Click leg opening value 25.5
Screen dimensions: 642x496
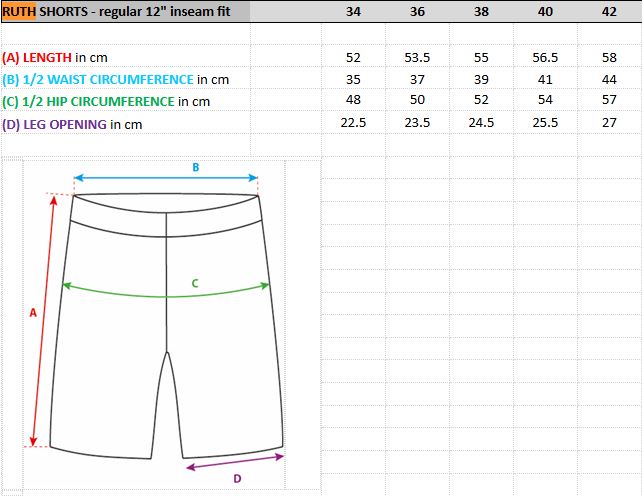click(545, 122)
